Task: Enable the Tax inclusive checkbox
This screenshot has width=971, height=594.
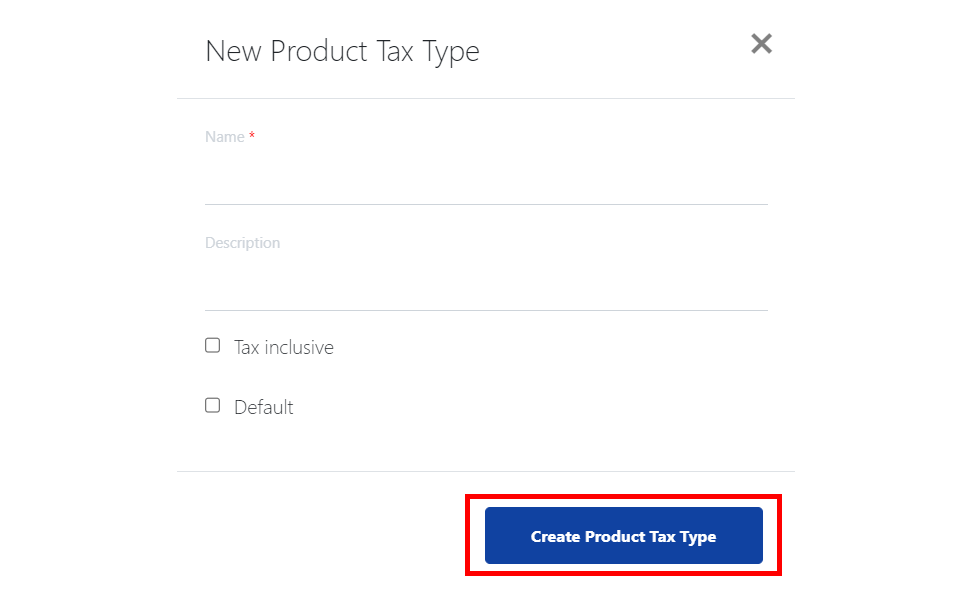Action: [x=212, y=346]
